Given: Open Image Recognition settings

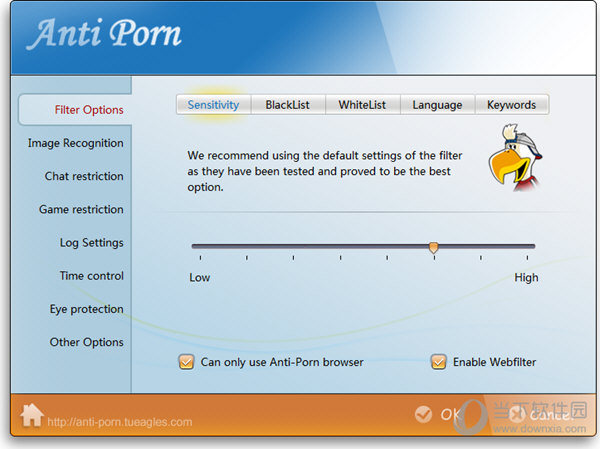Looking at the screenshot, I should pyautogui.click(x=75, y=143).
